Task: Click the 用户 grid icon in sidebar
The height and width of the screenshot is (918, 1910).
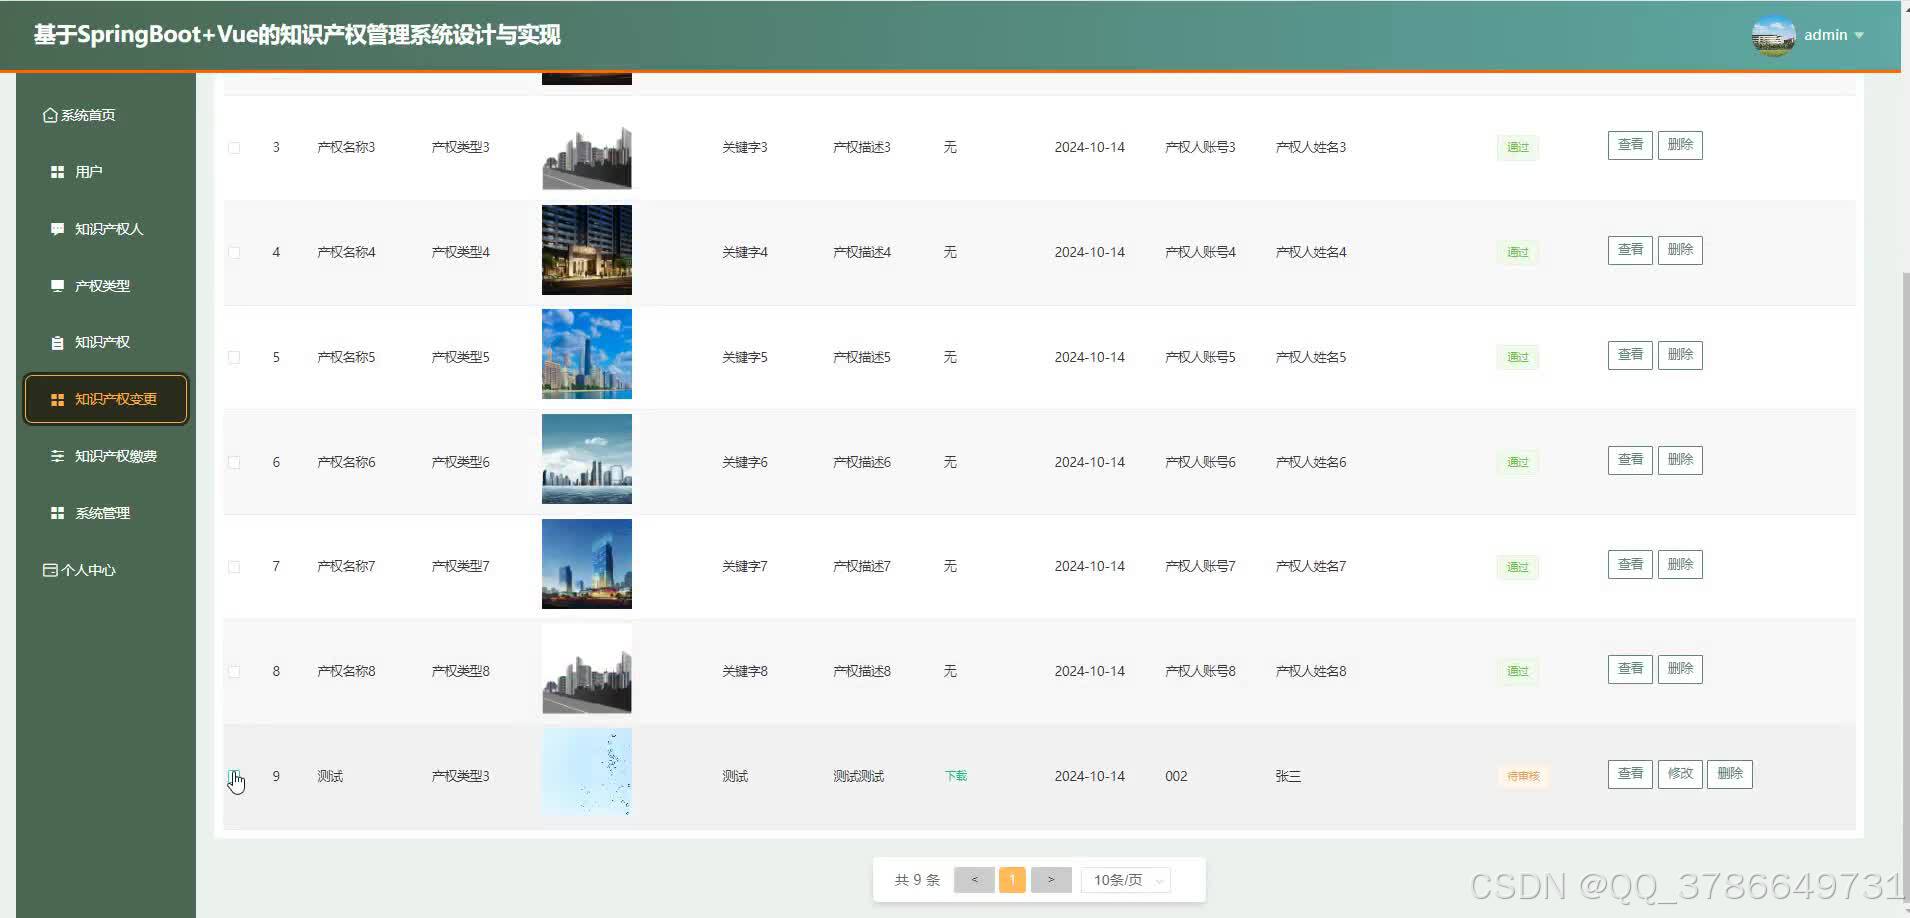Action: click(x=57, y=171)
